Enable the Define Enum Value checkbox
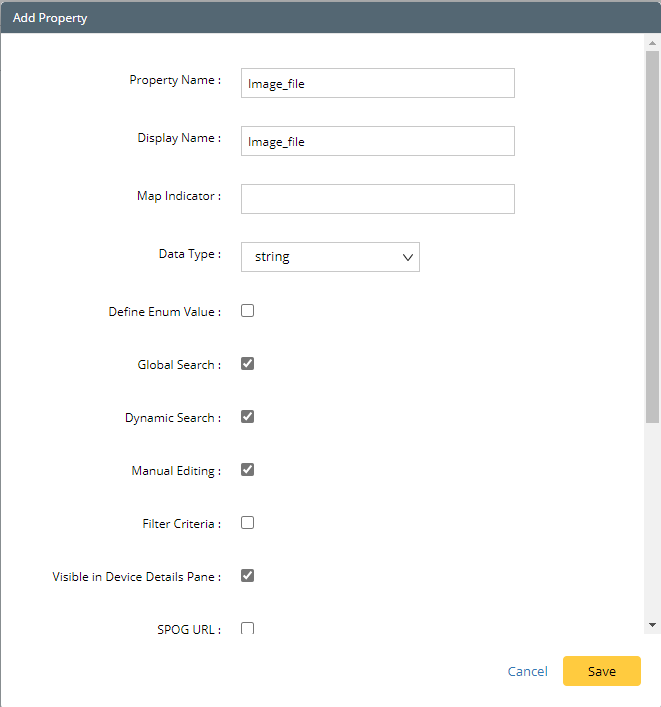The image size is (661, 707). (248, 311)
